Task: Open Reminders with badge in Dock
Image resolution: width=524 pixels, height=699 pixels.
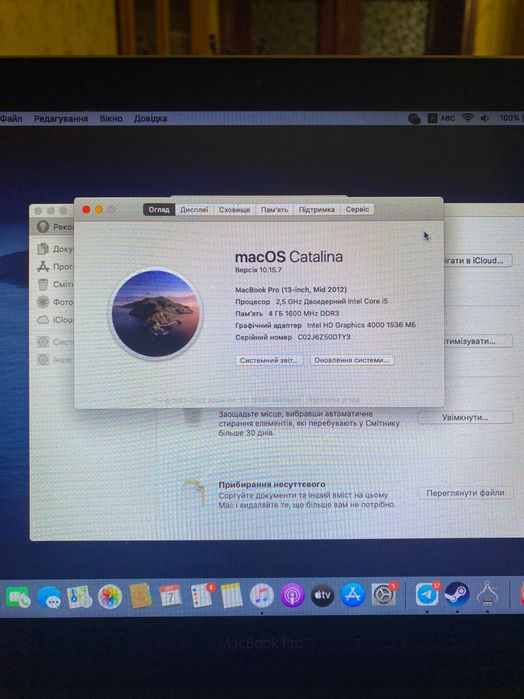Action: [202, 596]
